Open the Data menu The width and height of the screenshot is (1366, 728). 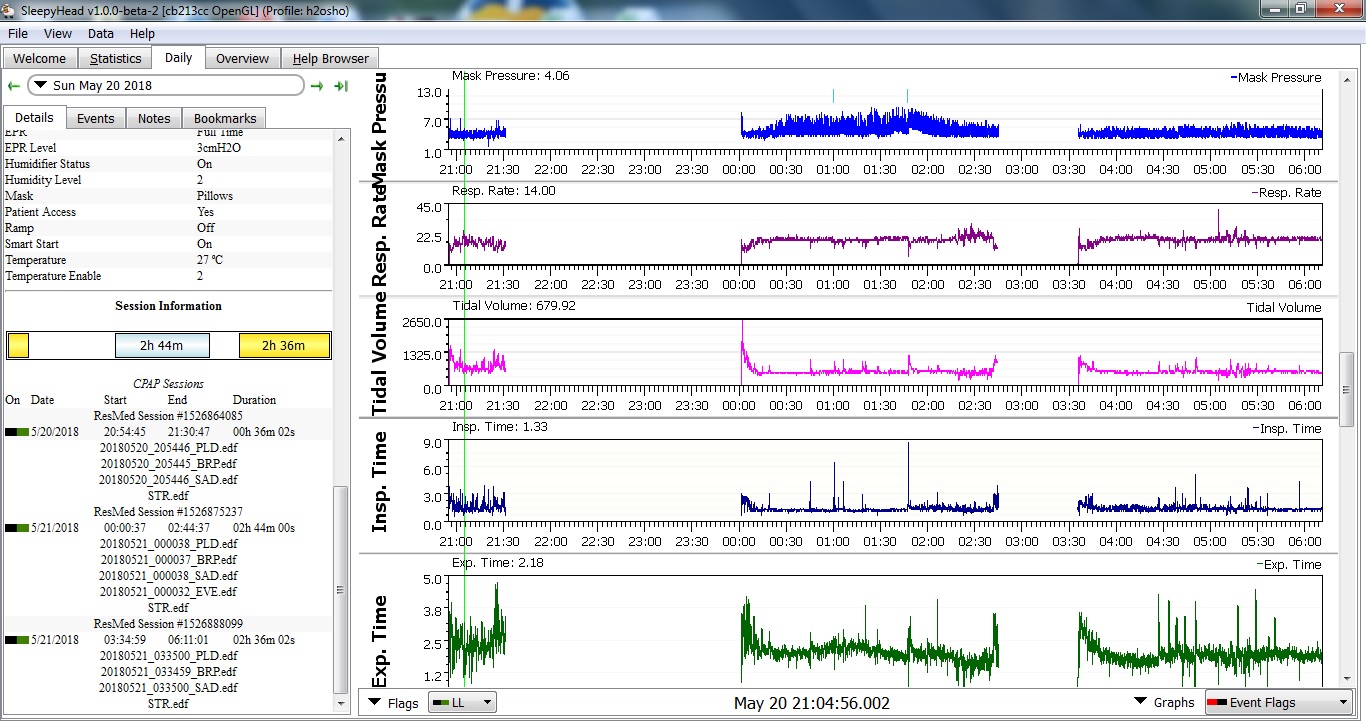coord(101,33)
